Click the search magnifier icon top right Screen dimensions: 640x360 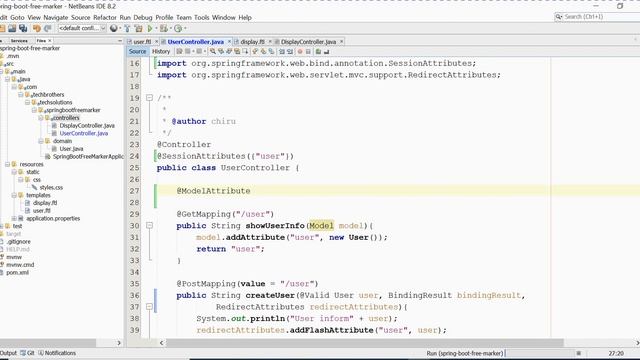coord(559,17)
